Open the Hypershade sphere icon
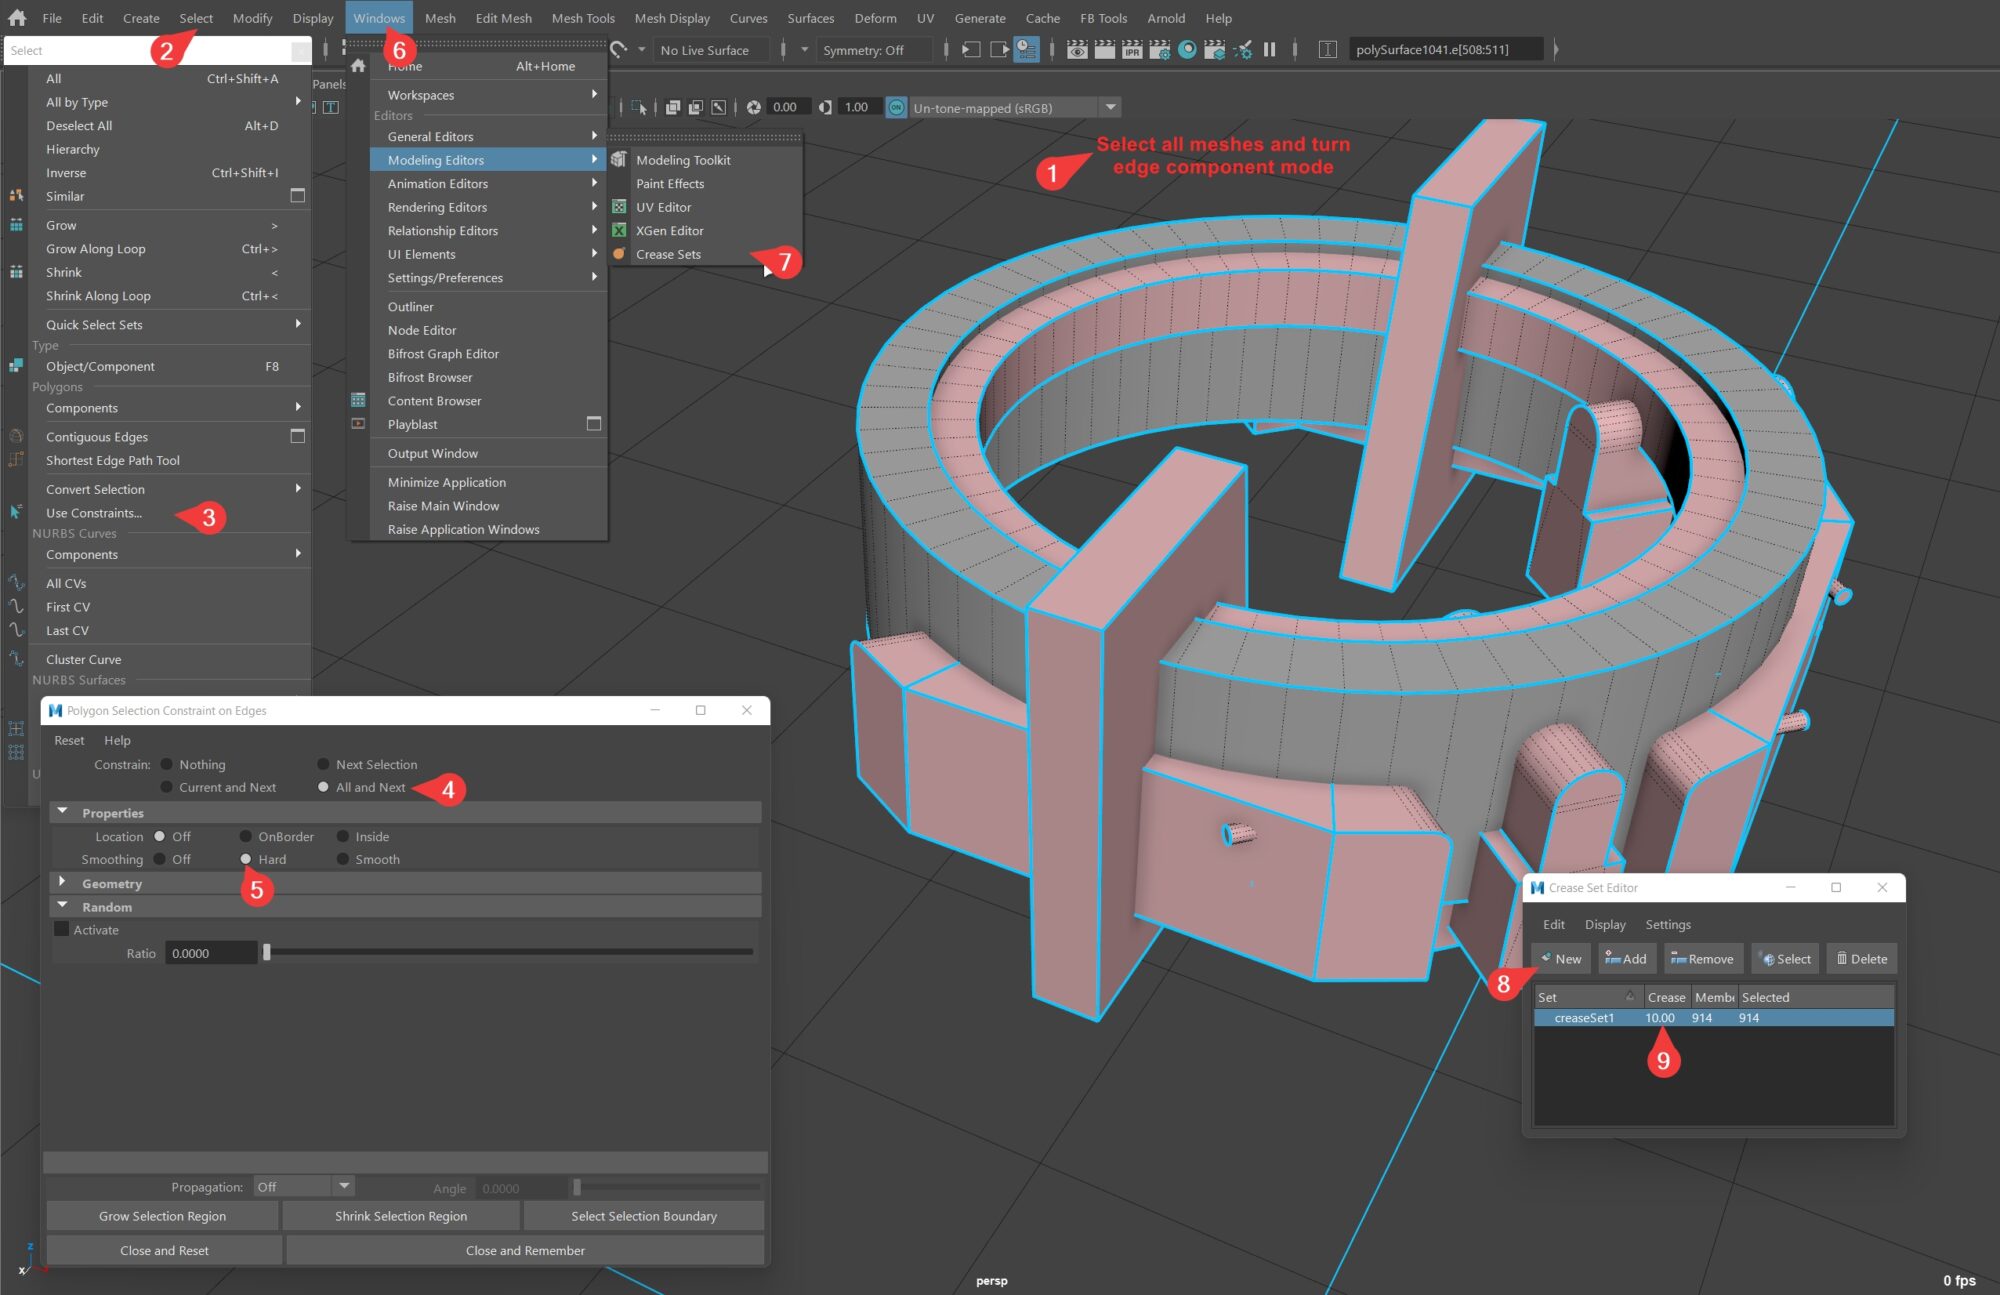 [x=1187, y=49]
